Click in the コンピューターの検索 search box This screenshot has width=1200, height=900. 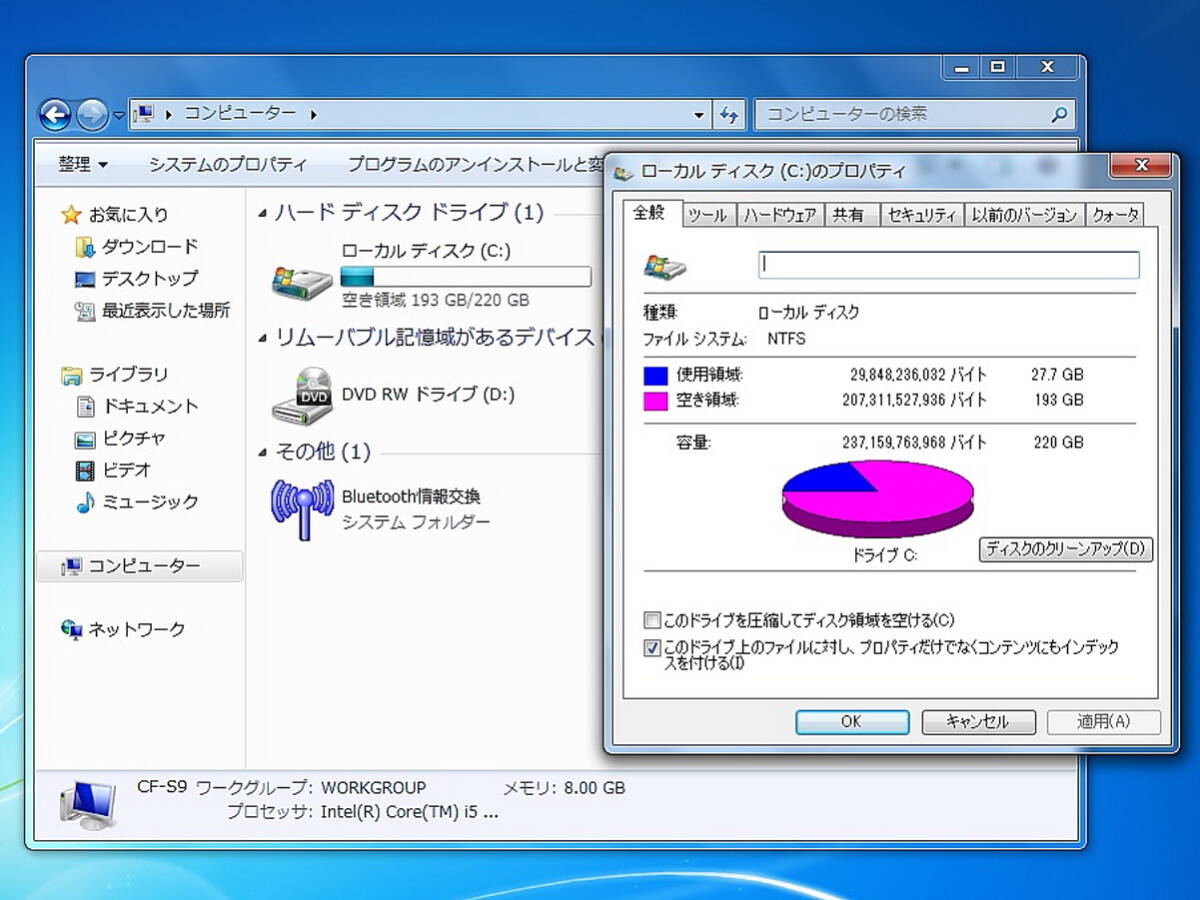(x=914, y=114)
